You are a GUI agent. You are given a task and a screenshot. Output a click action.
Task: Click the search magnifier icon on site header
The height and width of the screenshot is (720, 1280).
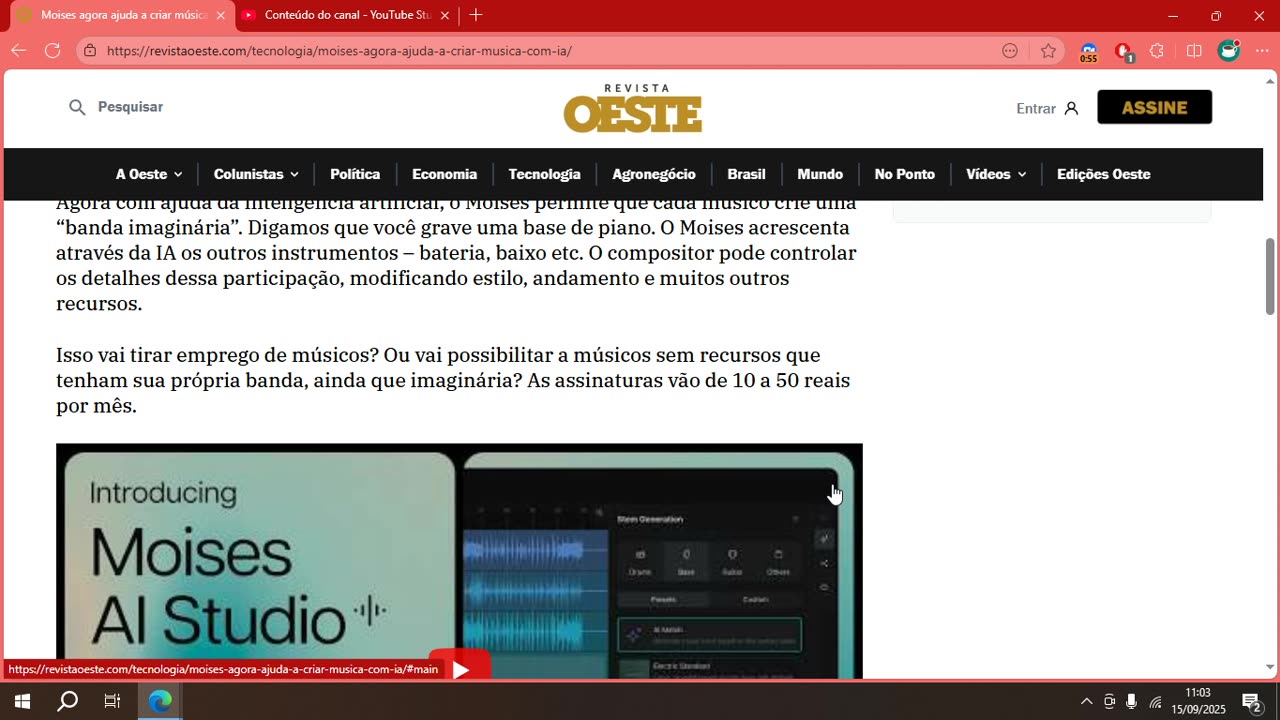77,107
